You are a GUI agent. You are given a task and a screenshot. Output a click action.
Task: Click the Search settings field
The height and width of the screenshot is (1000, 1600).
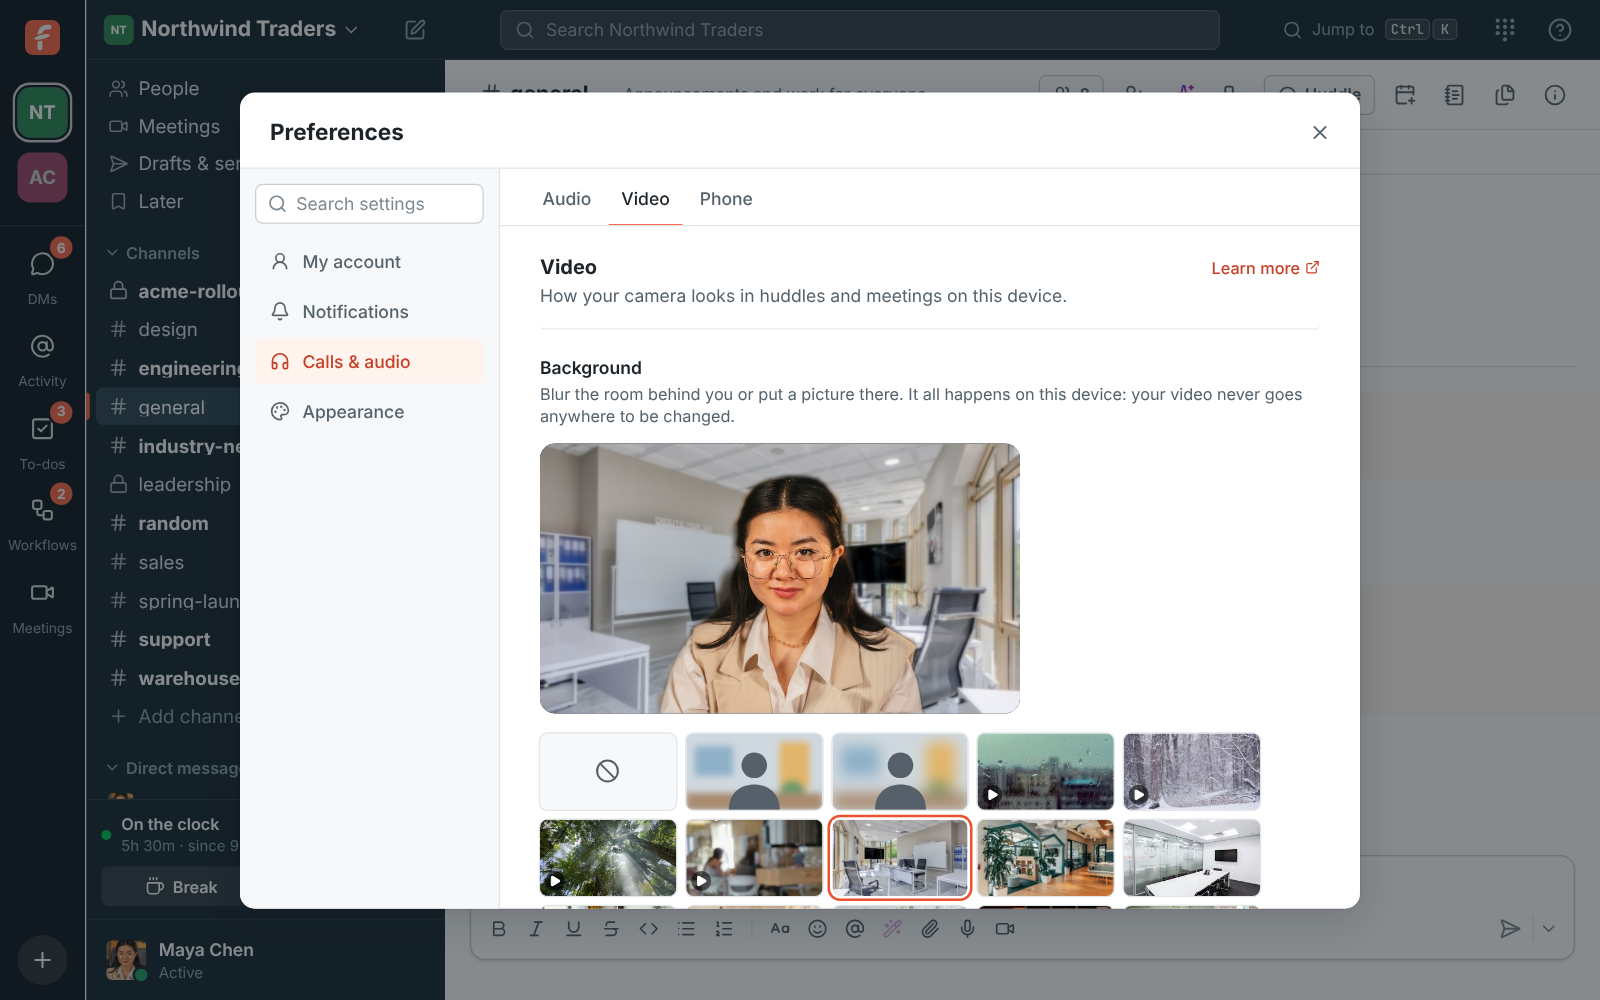click(x=369, y=204)
